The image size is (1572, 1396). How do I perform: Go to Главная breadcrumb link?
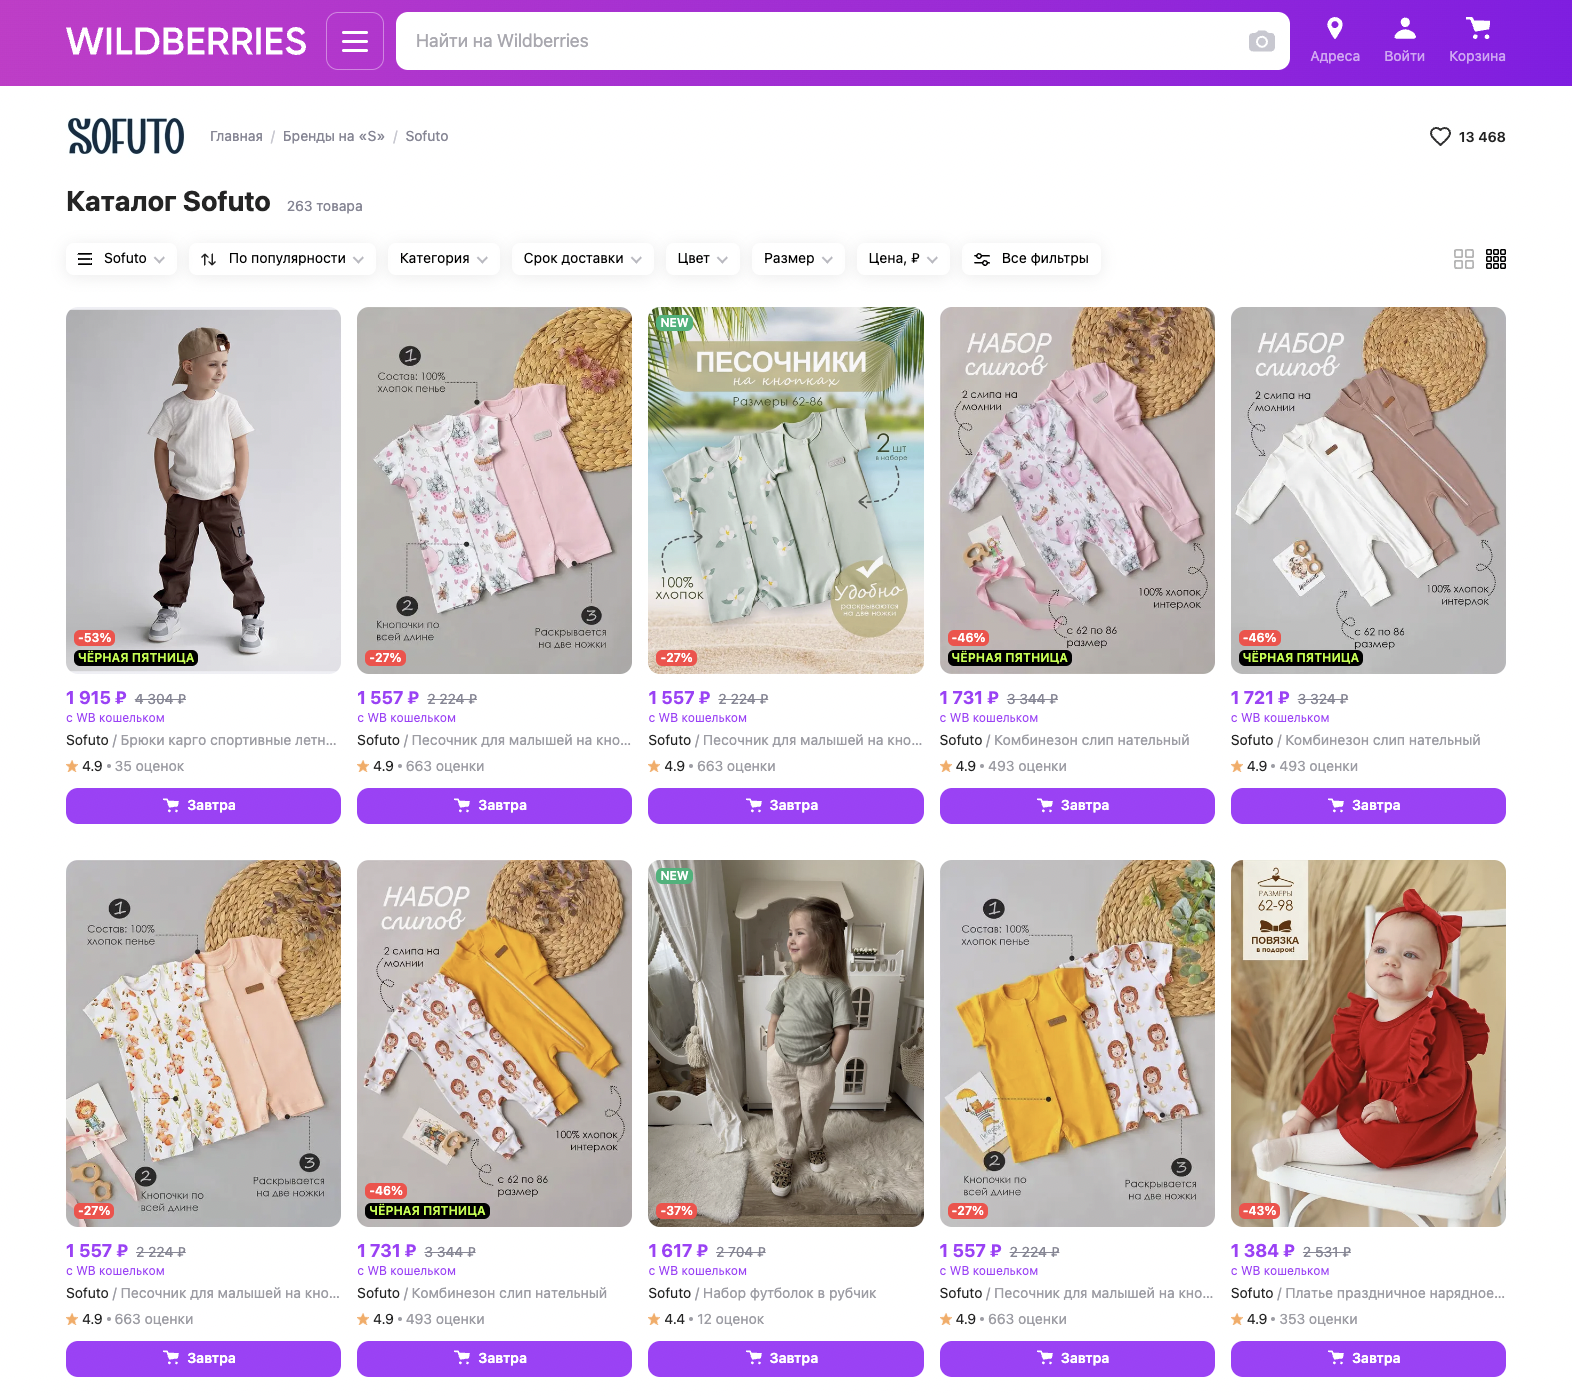pos(236,136)
